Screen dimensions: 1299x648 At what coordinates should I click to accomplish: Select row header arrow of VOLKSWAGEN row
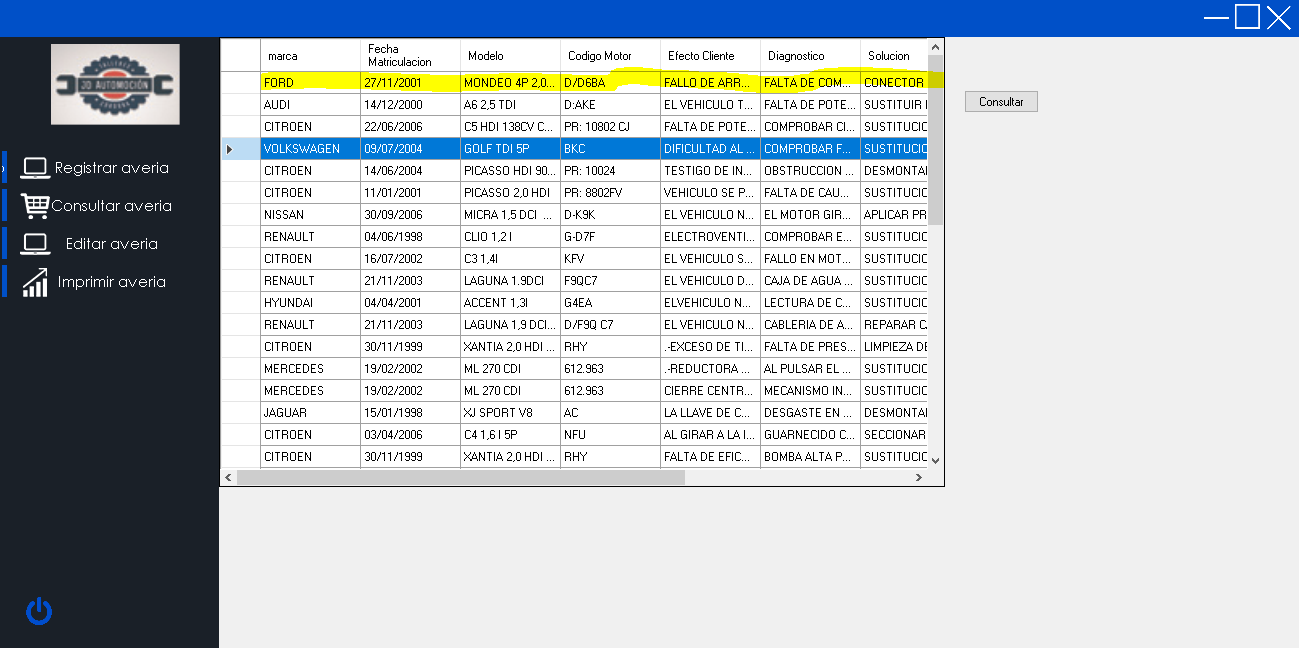coord(240,149)
